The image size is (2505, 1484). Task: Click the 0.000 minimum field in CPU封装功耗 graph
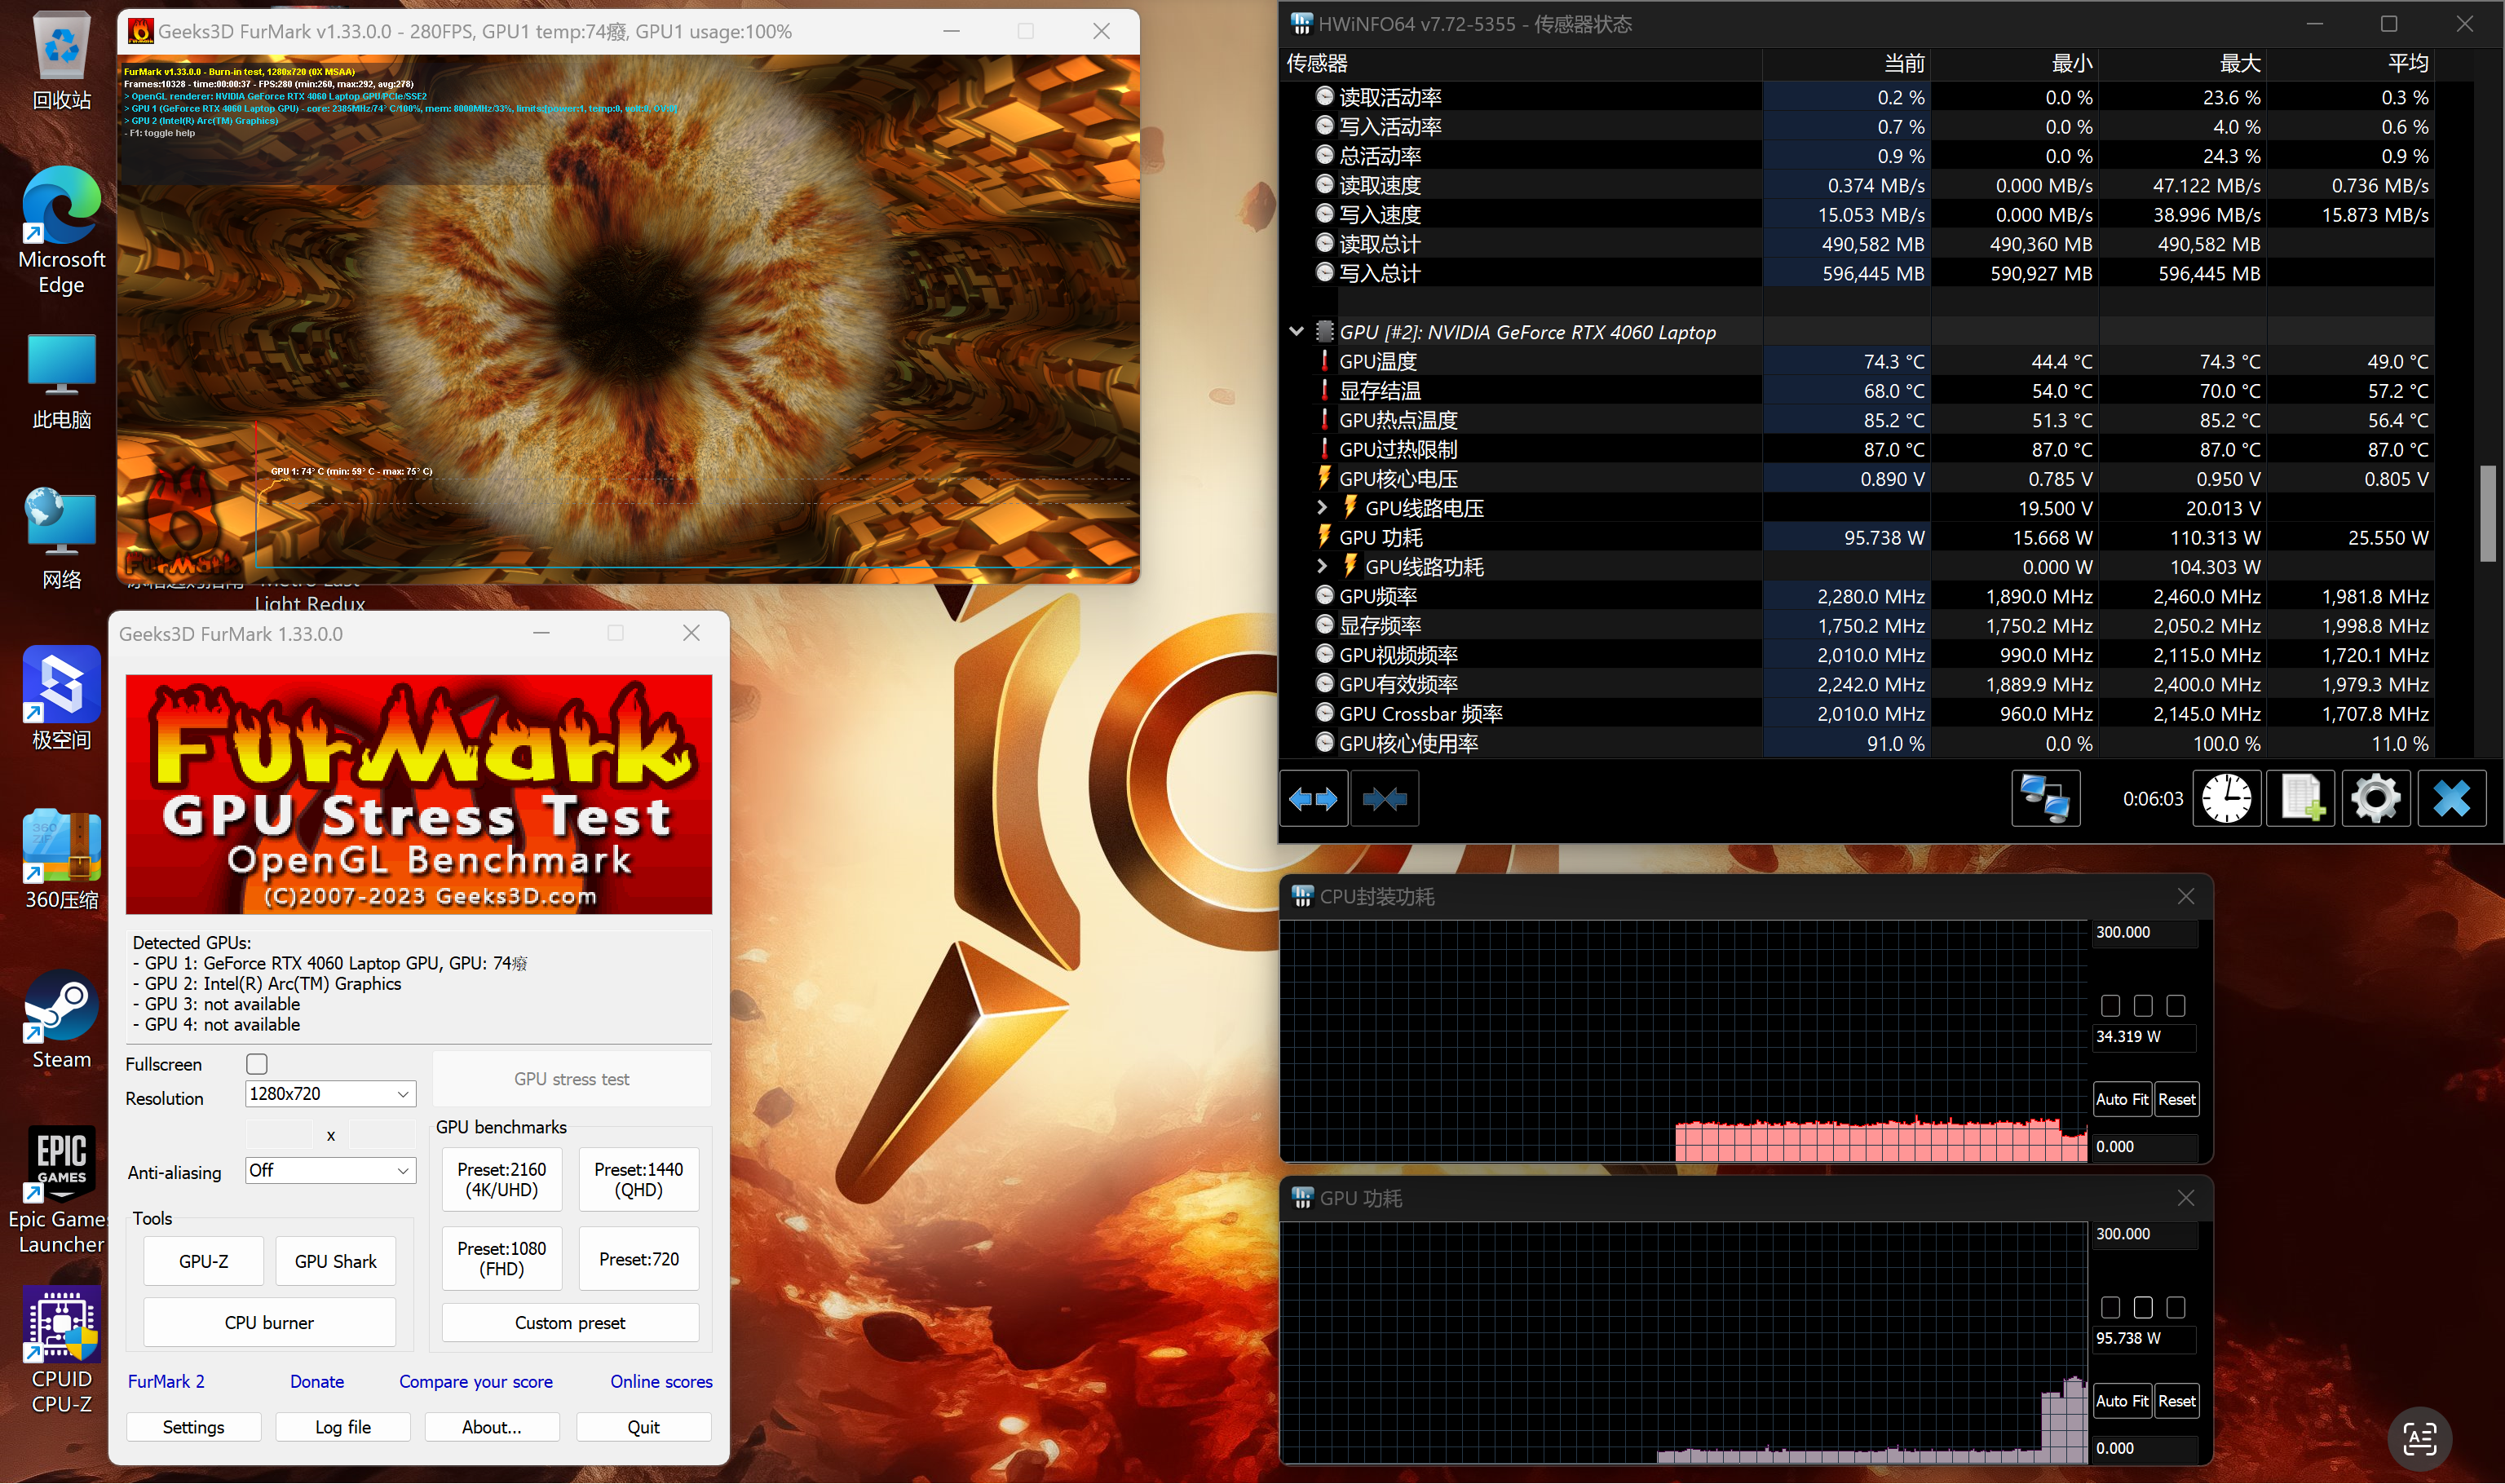pos(2144,1147)
